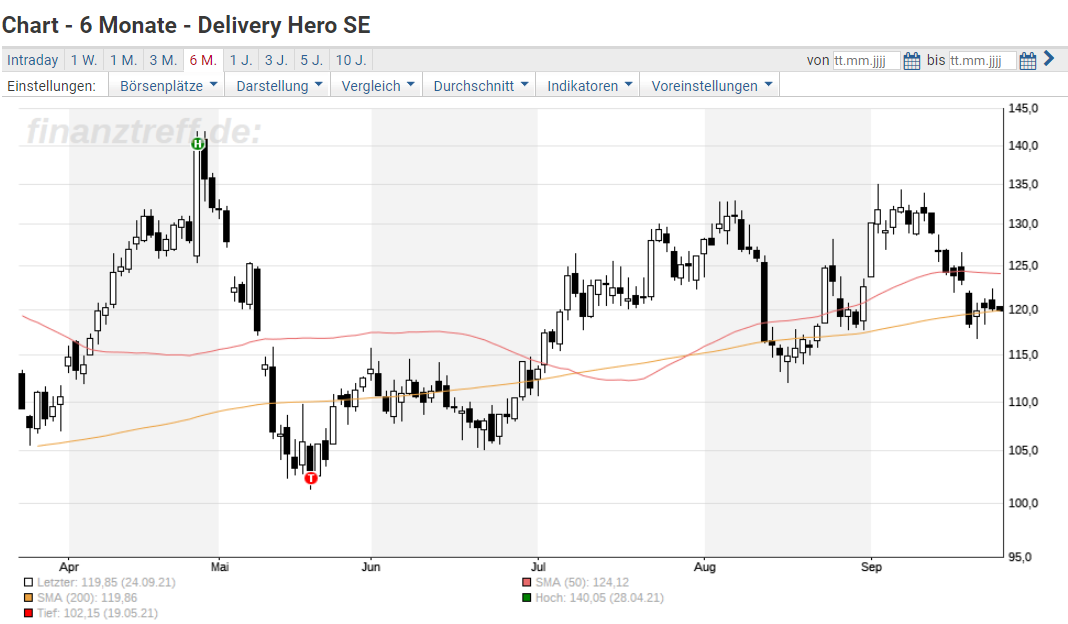Click the 100,0 price axis label

pos(1023,503)
